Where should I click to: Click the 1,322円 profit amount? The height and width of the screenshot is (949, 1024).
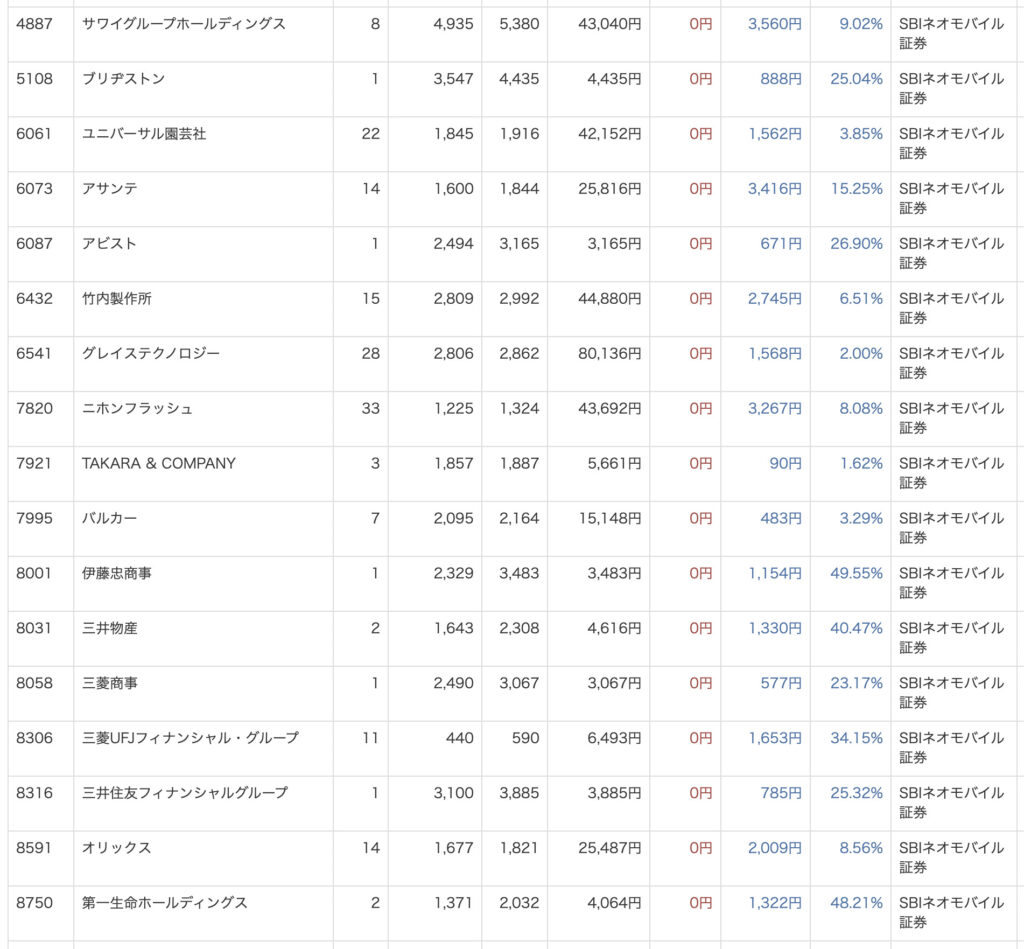click(775, 902)
